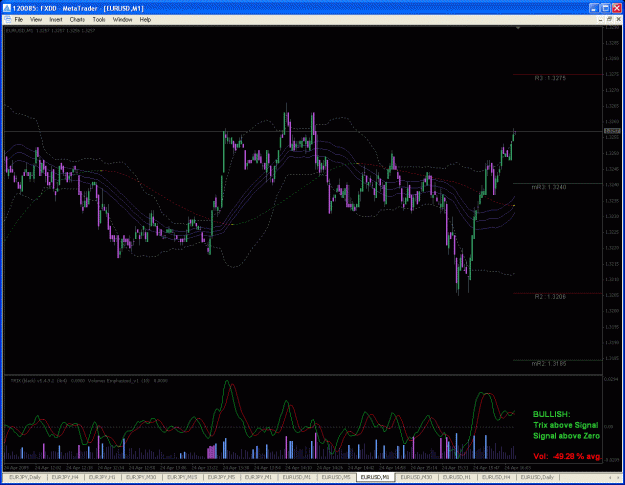Open the Tools menu
625x485 pixels.
99,20
